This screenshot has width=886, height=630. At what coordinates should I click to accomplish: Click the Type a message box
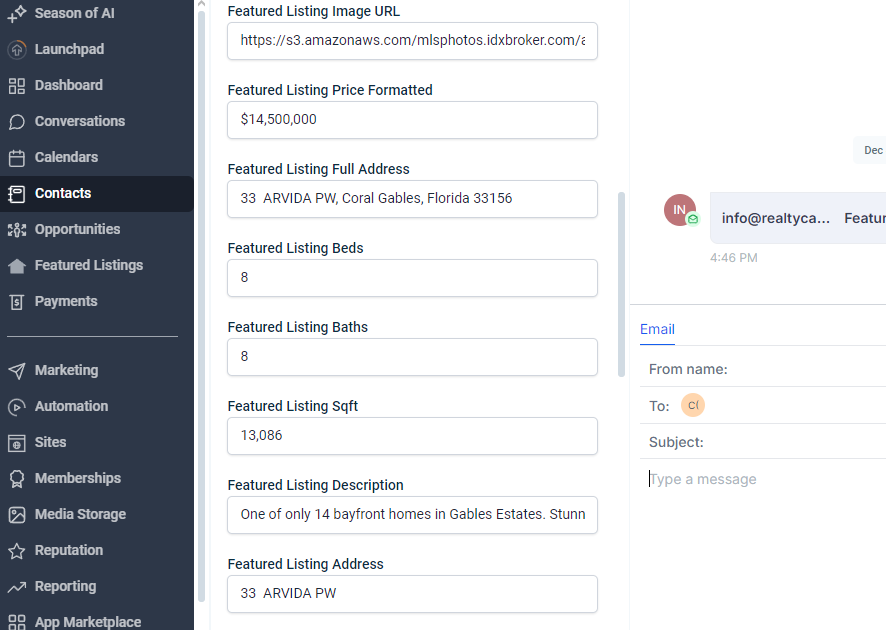coord(760,479)
